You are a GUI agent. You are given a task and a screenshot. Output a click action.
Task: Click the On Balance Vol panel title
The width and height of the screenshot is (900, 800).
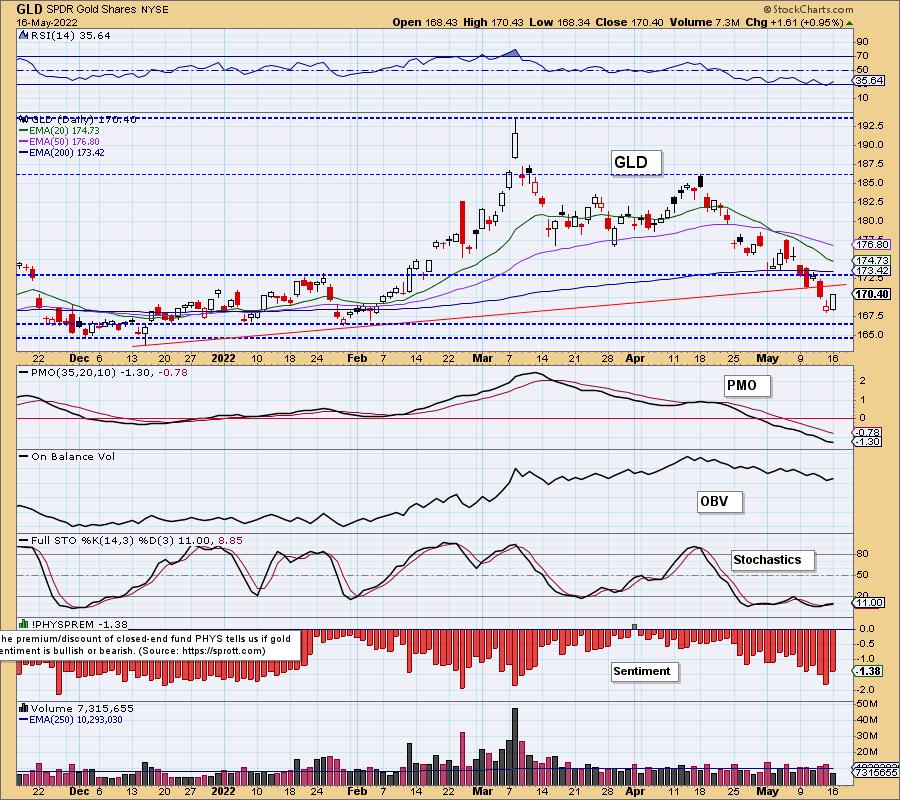coord(67,457)
